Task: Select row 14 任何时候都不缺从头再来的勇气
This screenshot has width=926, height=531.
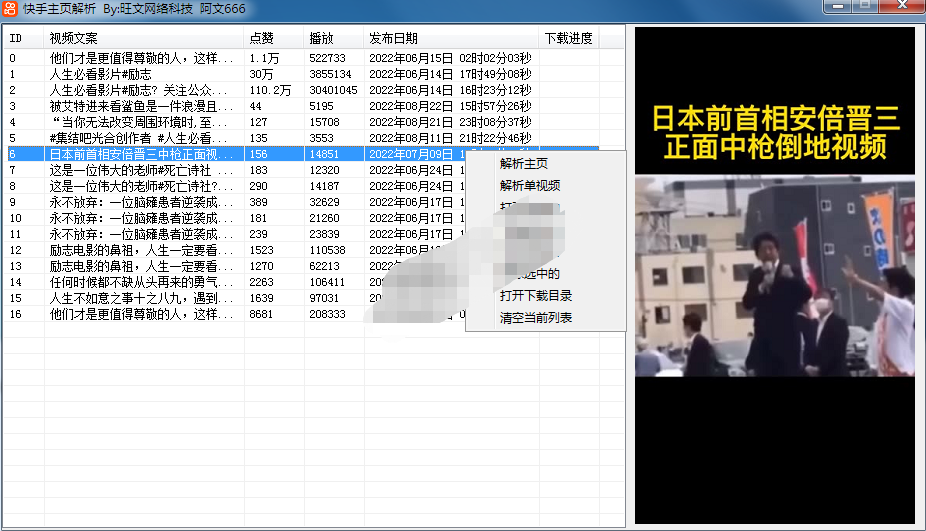Action: point(140,282)
